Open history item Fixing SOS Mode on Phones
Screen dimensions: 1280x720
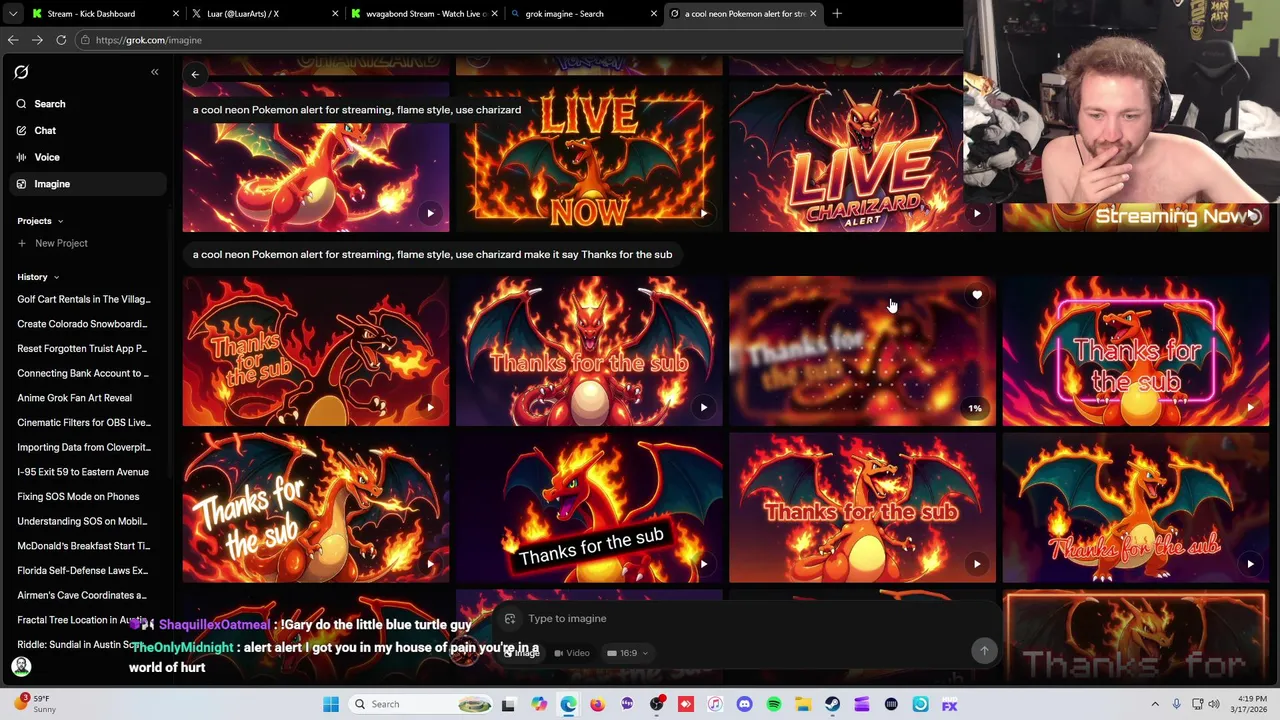pyautogui.click(x=78, y=496)
